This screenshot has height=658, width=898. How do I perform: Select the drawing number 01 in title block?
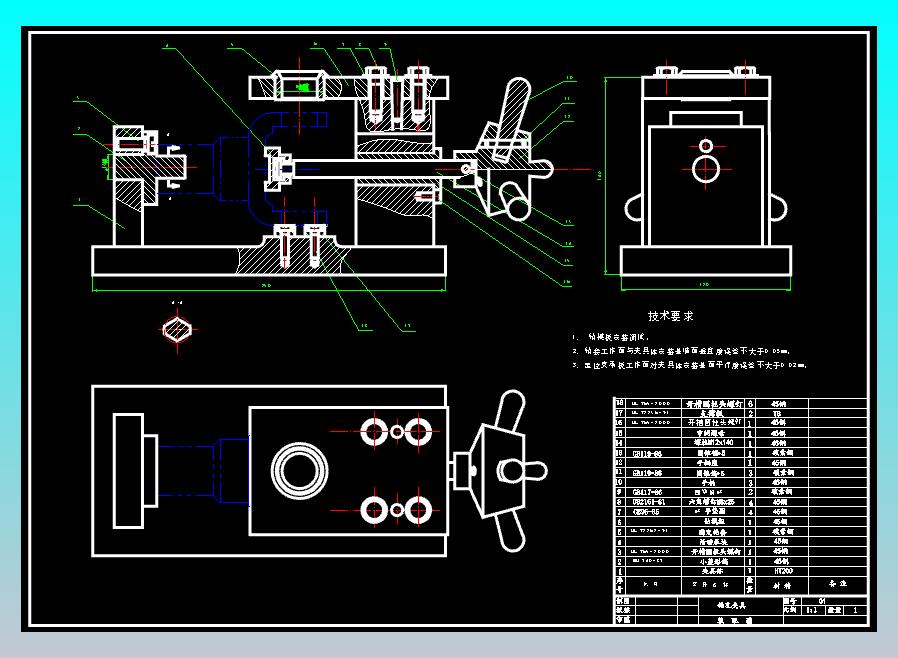click(822, 601)
